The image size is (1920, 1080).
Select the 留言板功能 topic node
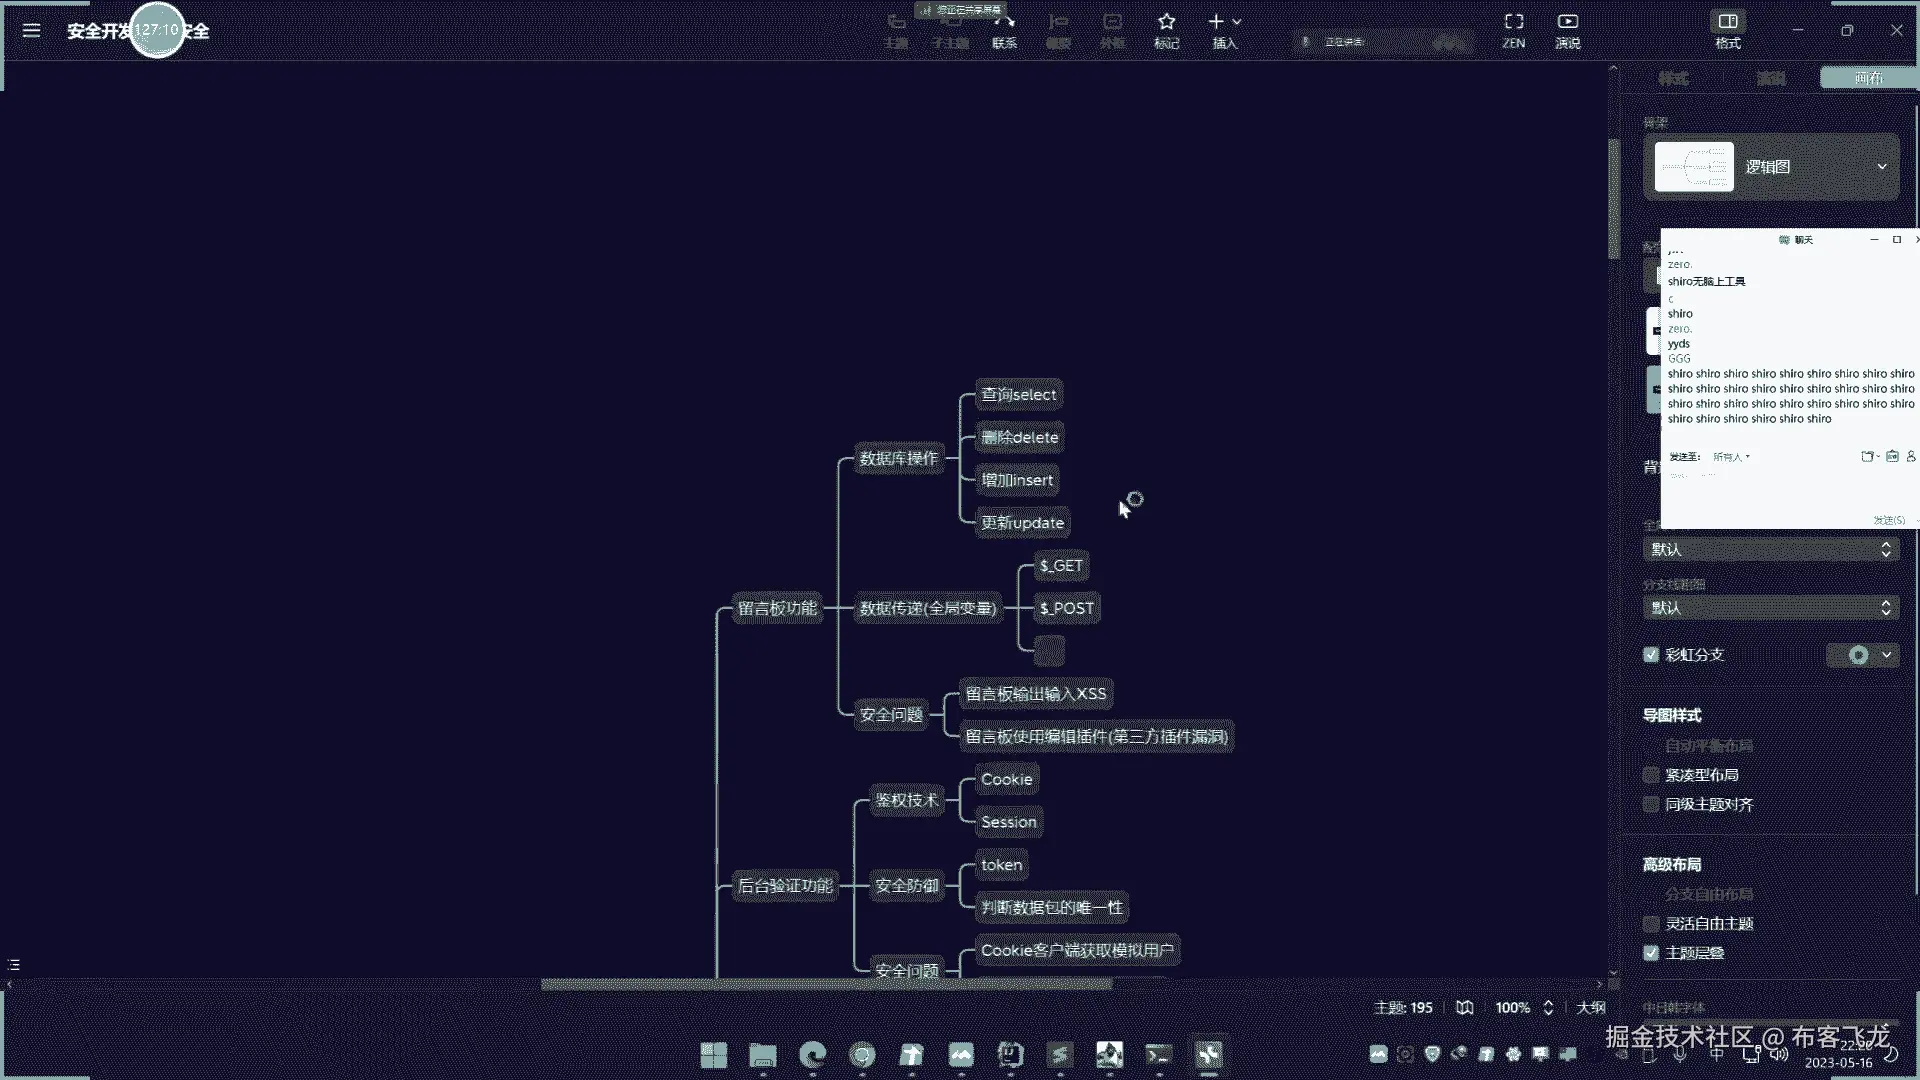coord(777,608)
